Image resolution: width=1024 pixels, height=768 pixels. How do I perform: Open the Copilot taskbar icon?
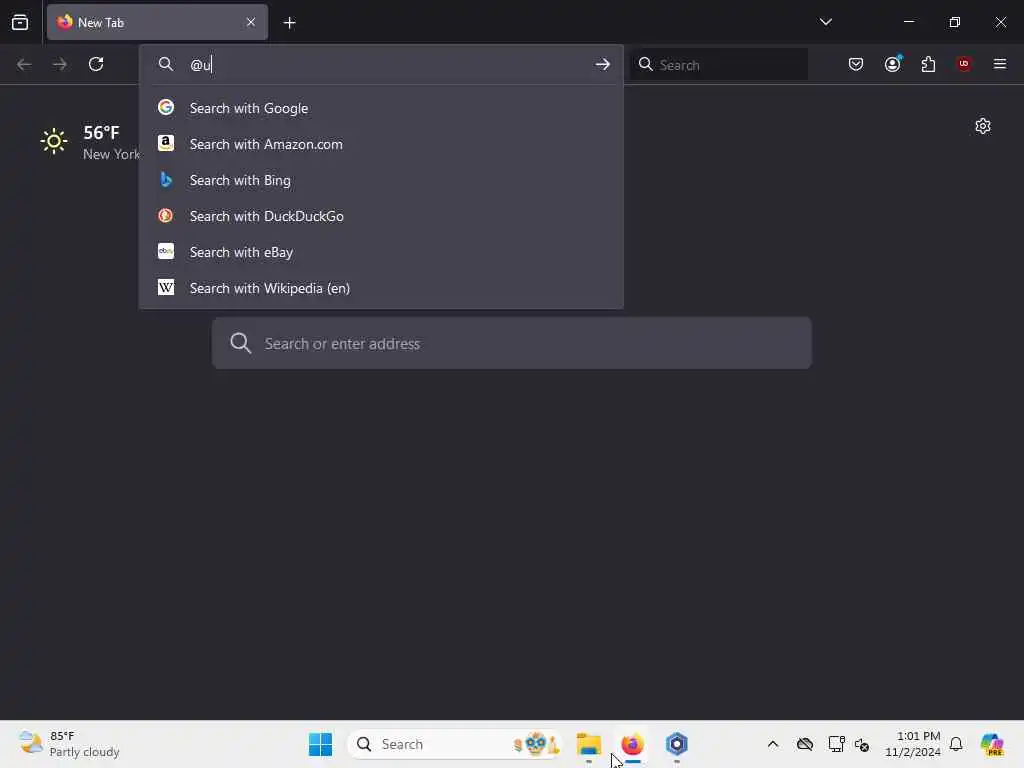991,744
